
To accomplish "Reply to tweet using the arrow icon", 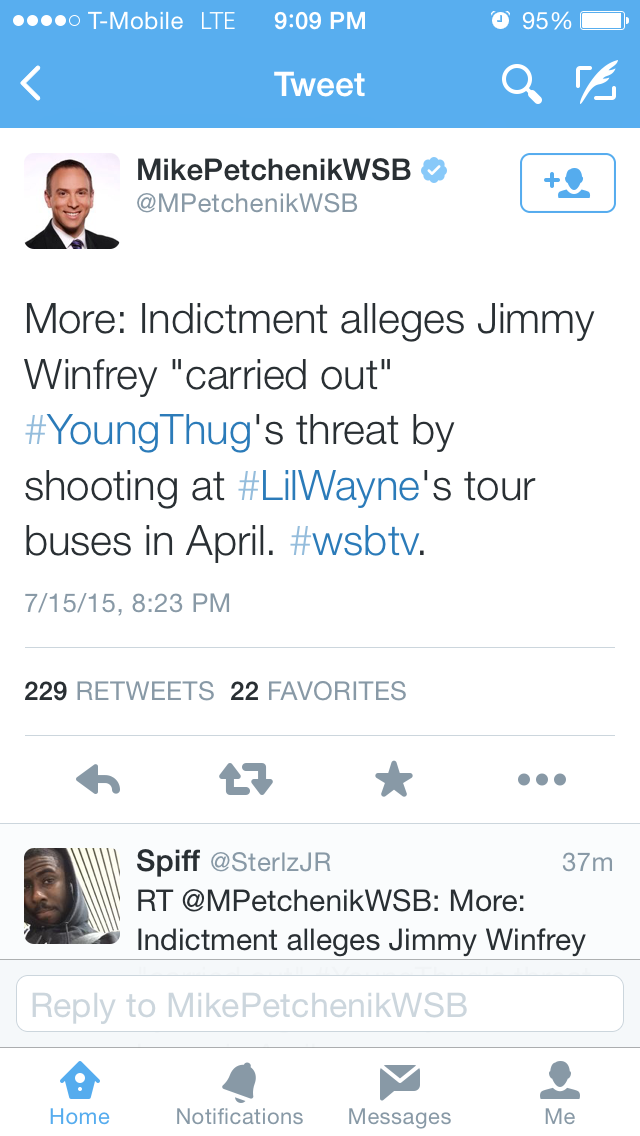I will click(98, 779).
